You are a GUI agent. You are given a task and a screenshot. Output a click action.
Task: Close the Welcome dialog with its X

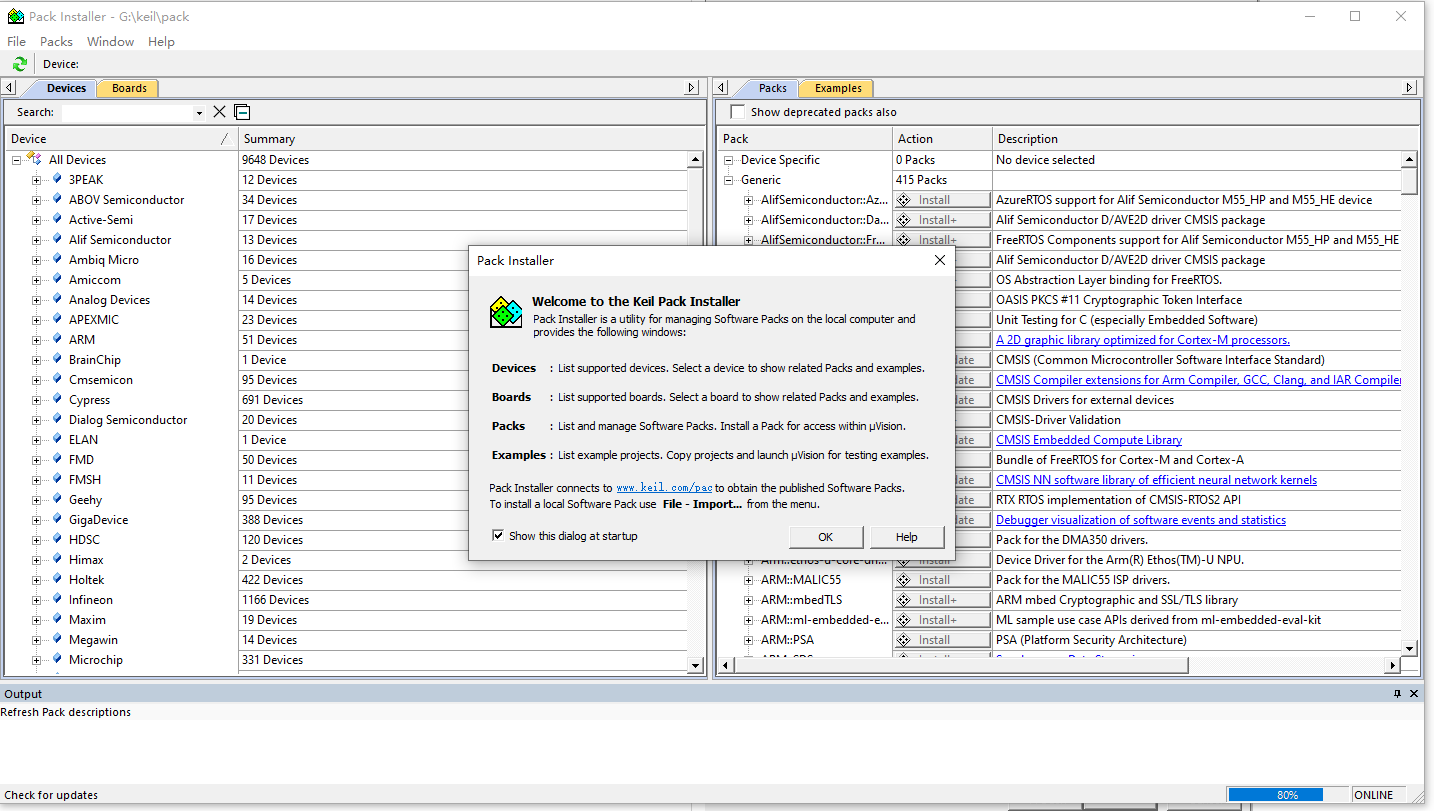[x=939, y=260]
